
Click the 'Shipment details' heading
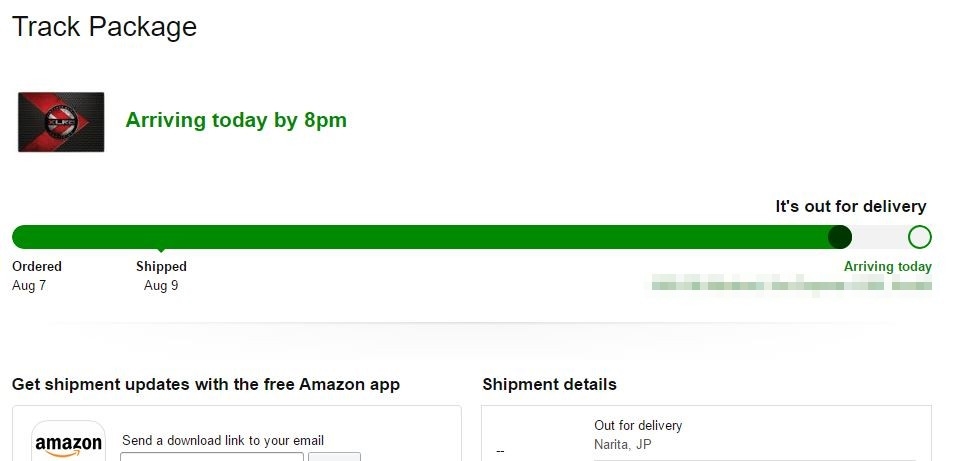point(549,384)
